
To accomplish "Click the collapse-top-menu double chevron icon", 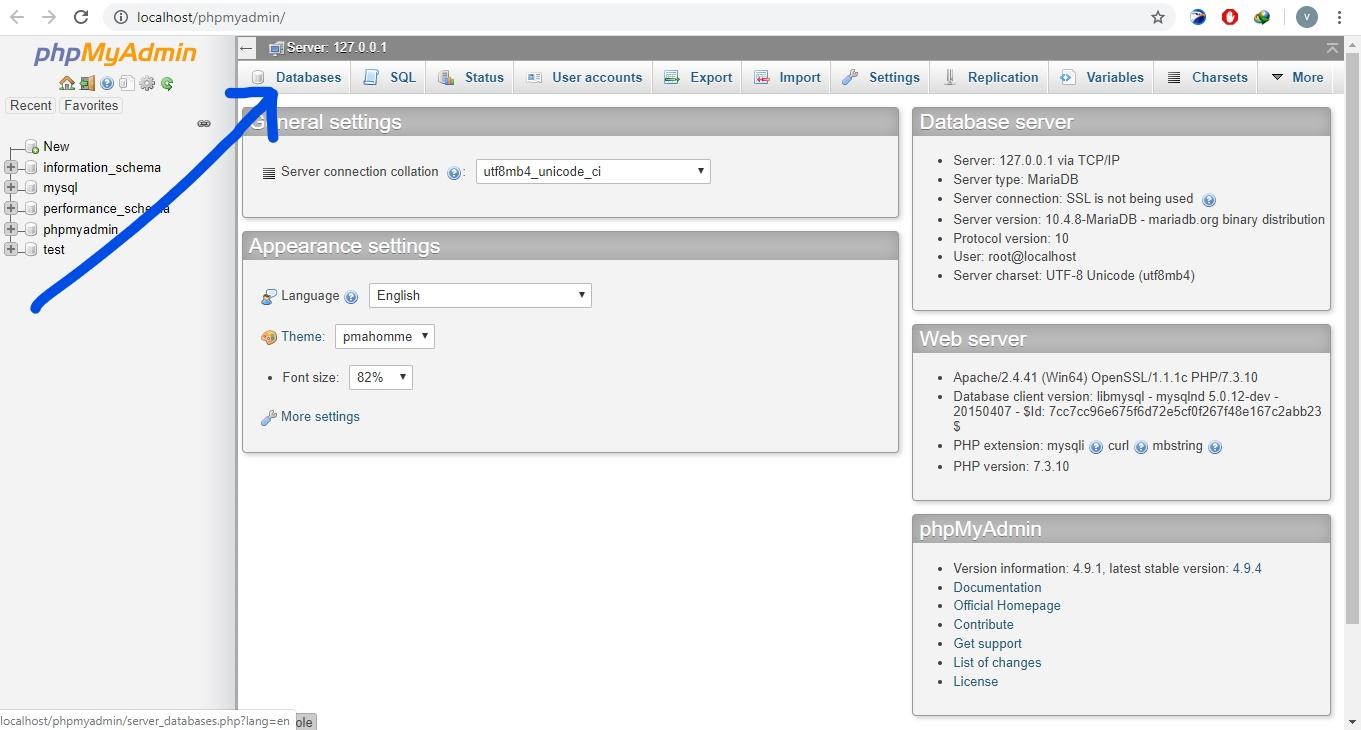I will tap(1332, 48).
